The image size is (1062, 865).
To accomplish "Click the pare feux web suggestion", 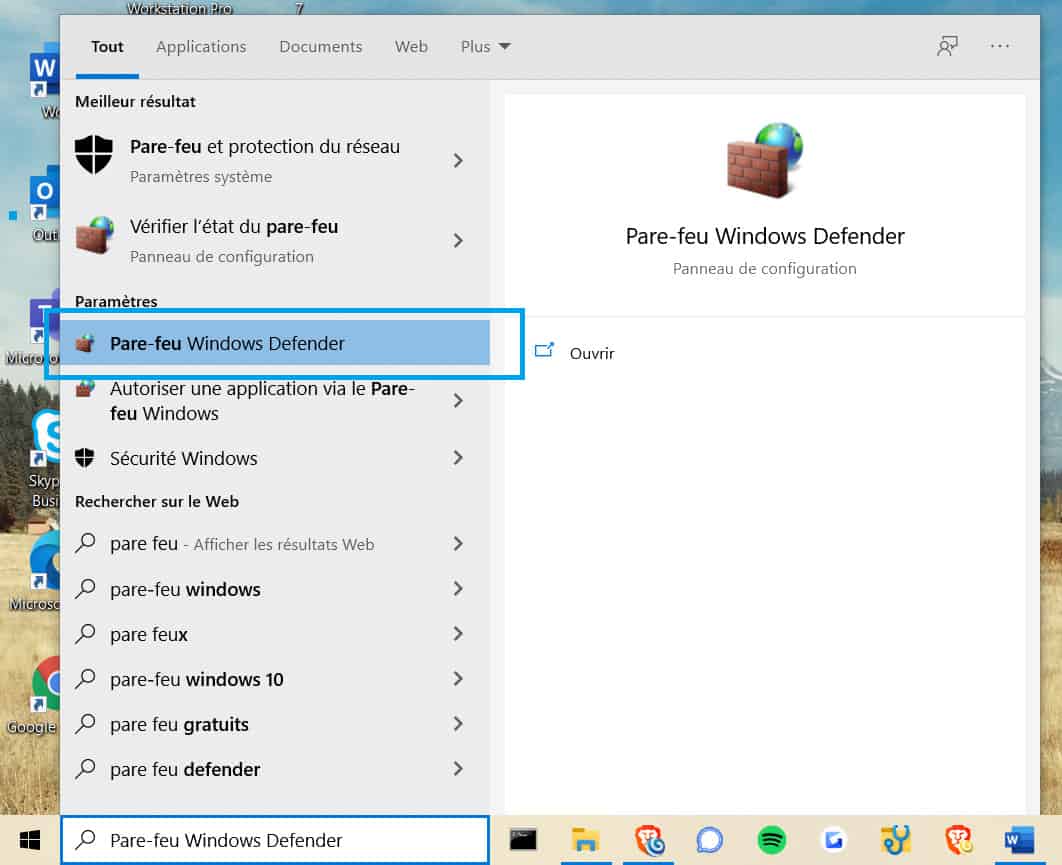I will [x=275, y=634].
